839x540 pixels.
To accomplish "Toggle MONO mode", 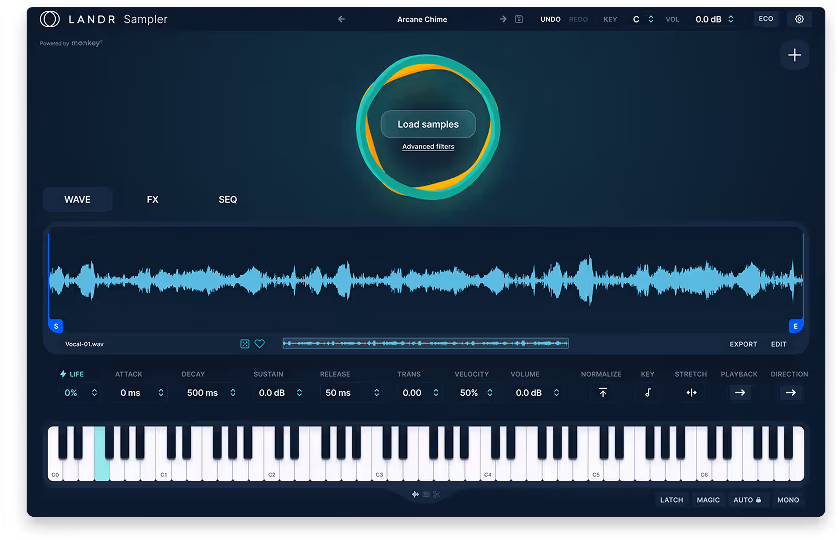I will coord(788,500).
